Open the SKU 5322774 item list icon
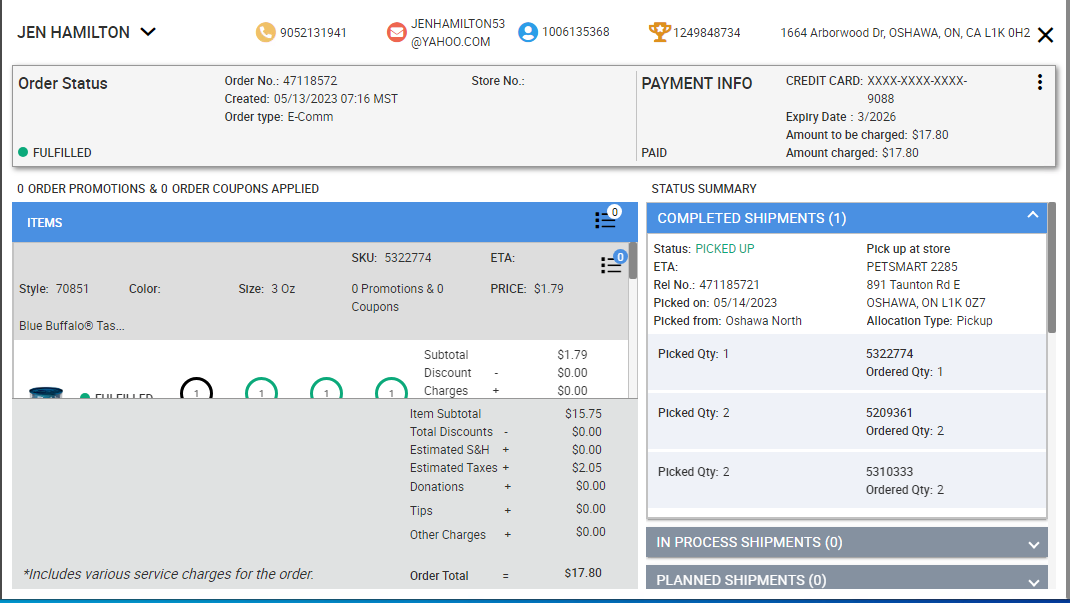 pyautogui.click(x=611, y=265)
